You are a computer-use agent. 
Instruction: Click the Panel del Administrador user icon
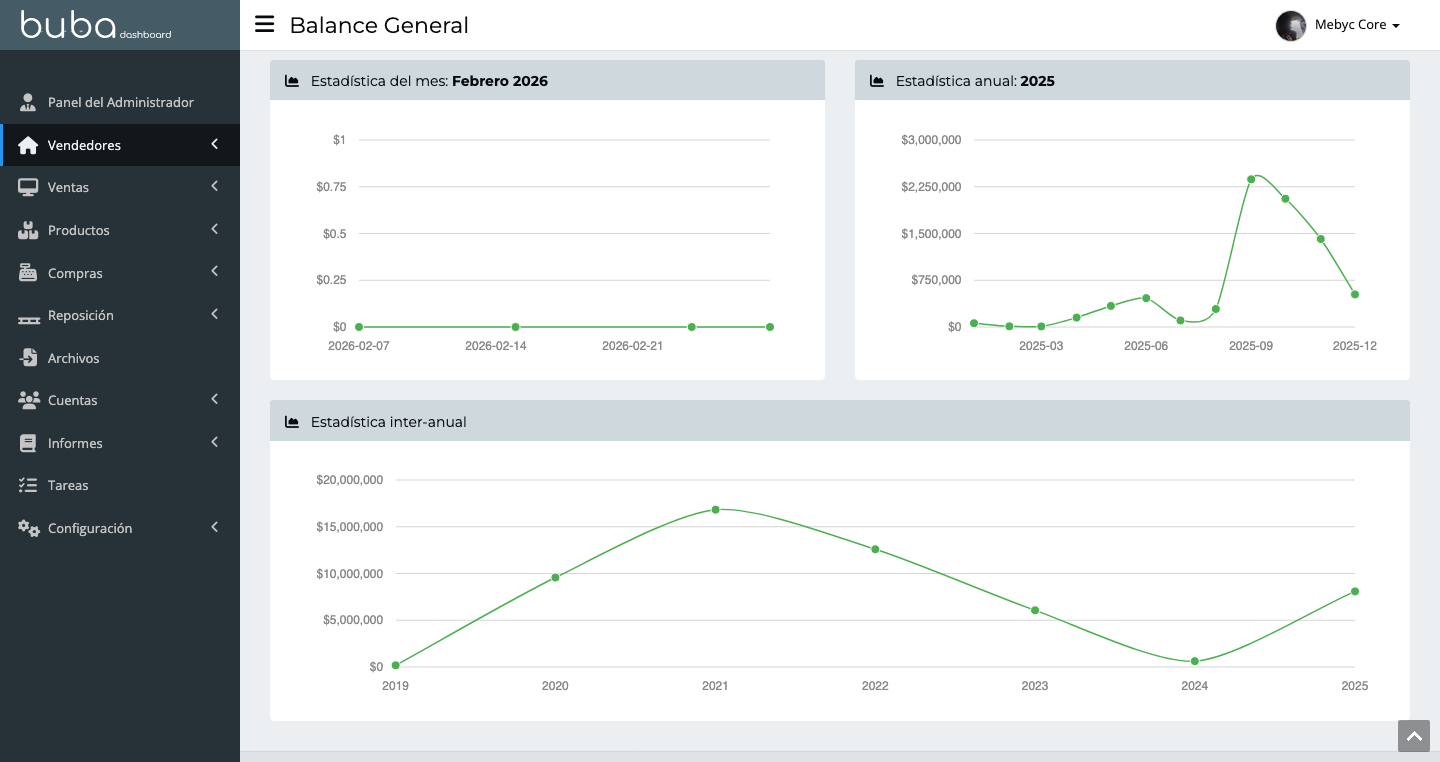(x=28, y=102)
